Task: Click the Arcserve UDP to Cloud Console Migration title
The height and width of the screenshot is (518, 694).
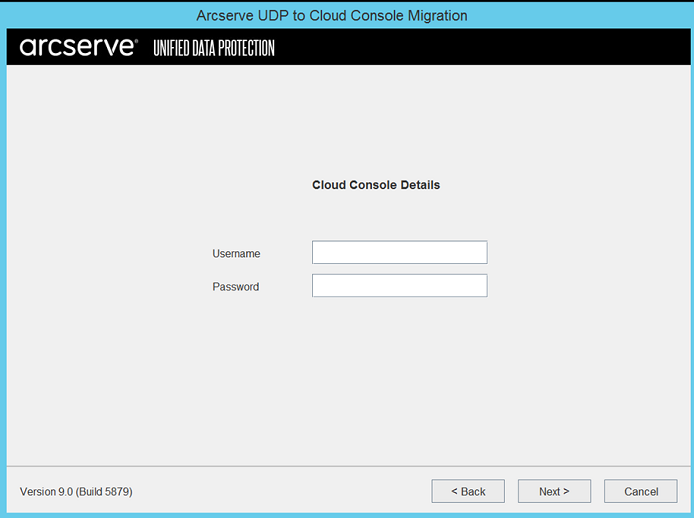Action: tap(332, 15)
